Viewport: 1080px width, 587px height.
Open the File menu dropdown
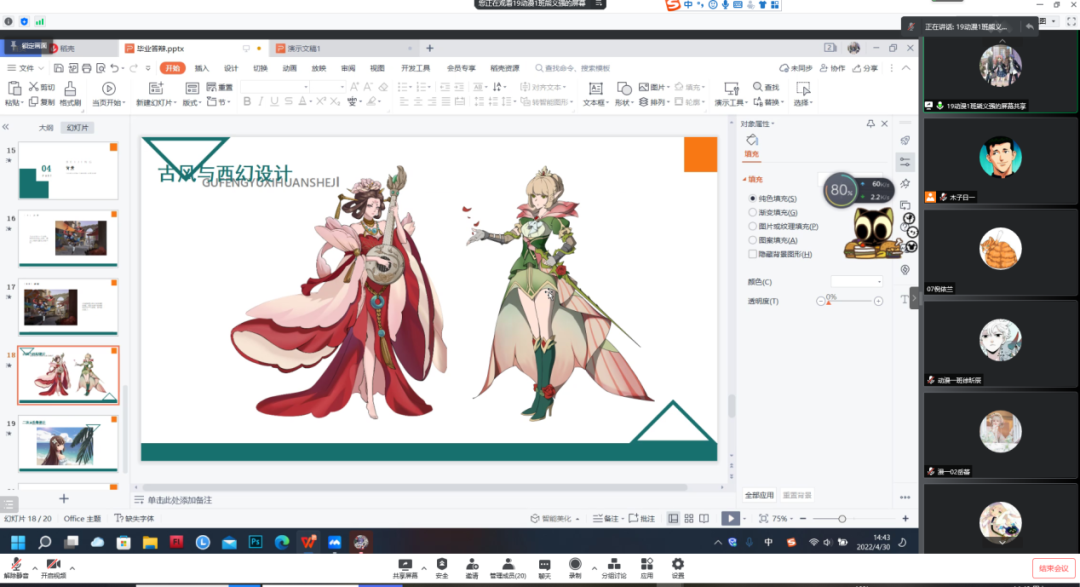point(25,68)
